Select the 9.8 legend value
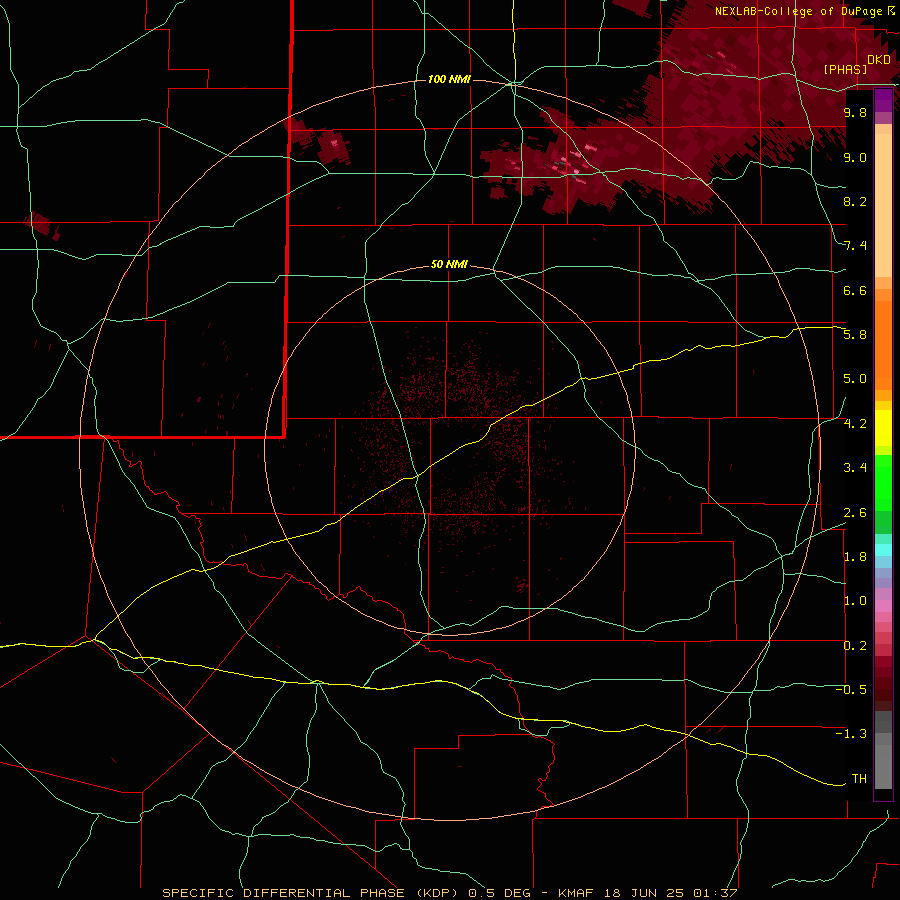The width and height of the screenshot is (900, 900). tap(855, 112)
